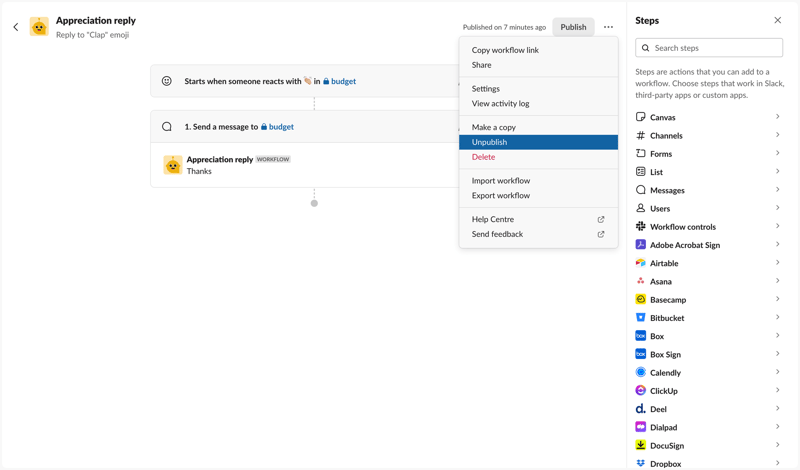Click the Basecamp app icon
The image size is (800, 470).
tap(640, 300)
